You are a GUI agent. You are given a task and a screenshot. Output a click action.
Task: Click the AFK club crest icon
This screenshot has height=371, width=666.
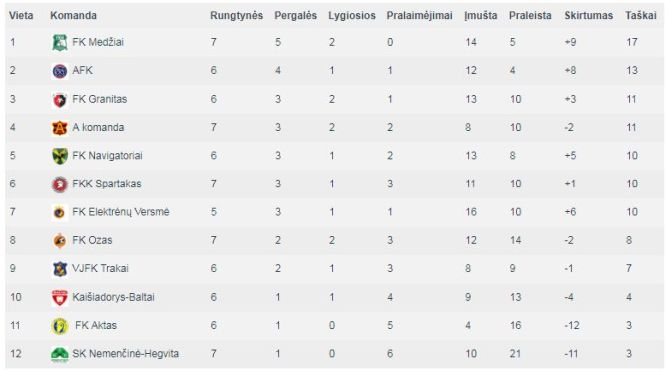(x=60, y=71)
